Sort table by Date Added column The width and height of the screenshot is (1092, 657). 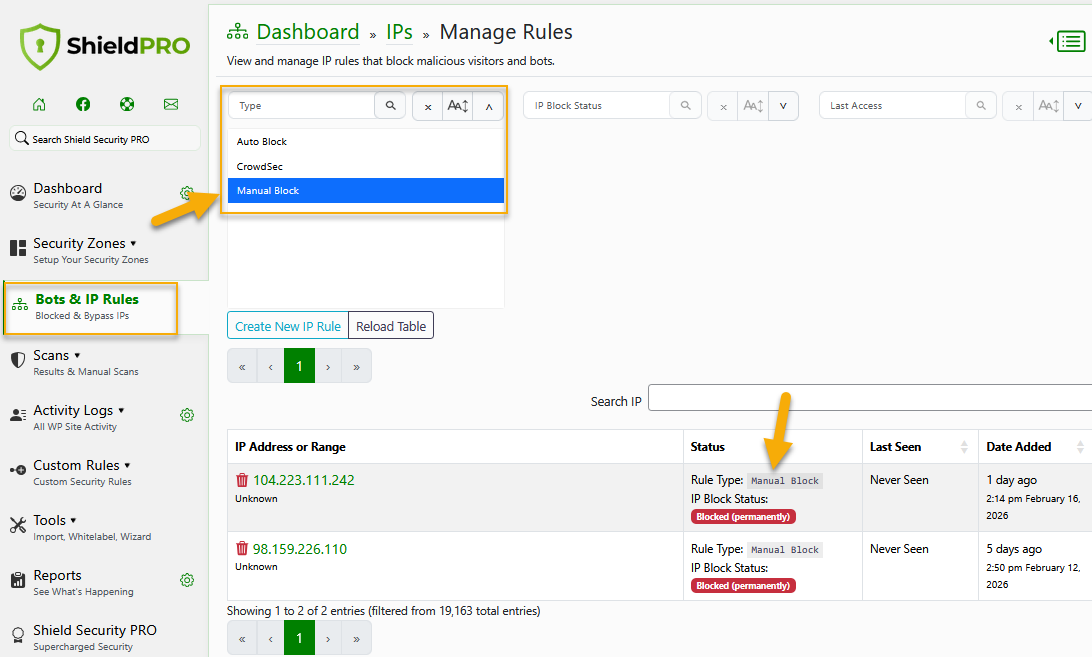coord(1035,447)
